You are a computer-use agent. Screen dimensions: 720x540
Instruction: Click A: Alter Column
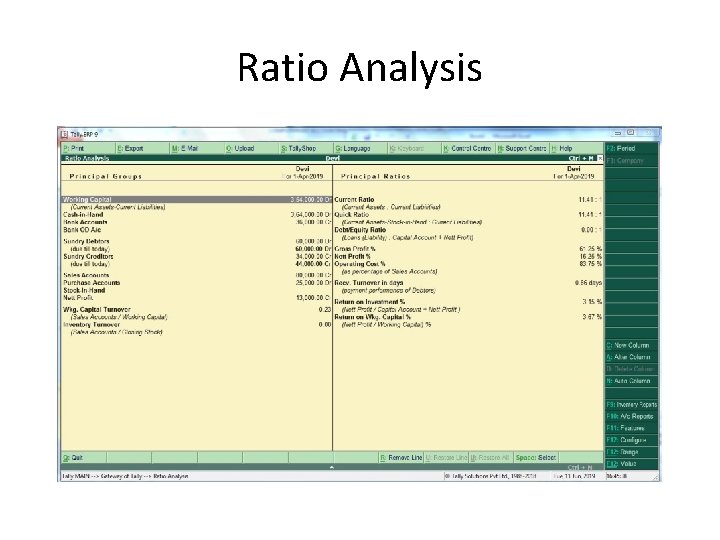(x=631, y=357)
